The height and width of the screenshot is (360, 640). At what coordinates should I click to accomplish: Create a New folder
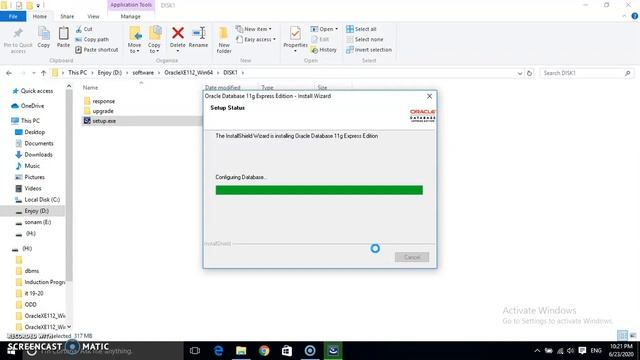[224, 40]
